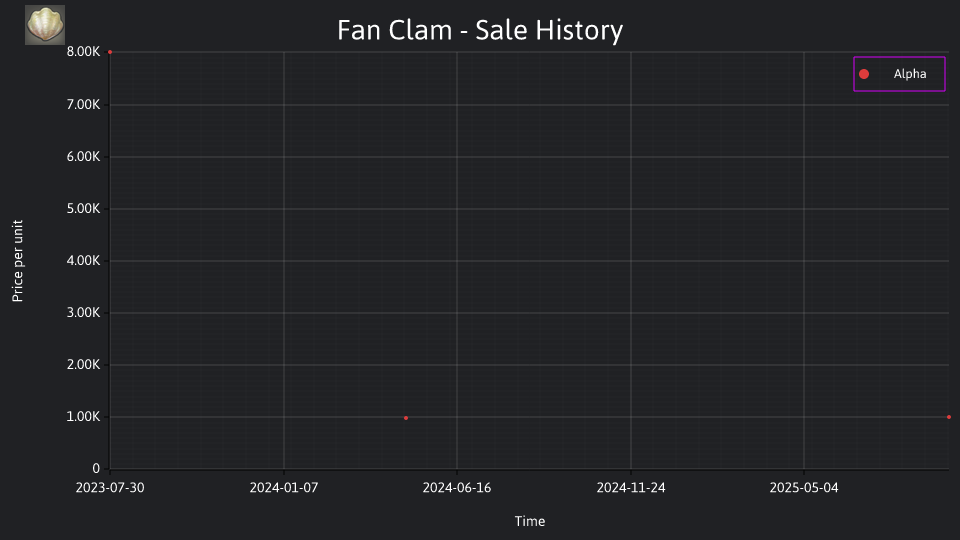Click the 3.00K y-axis label
This screenshot has width=960, height=540.
click(x=83, y=313)
